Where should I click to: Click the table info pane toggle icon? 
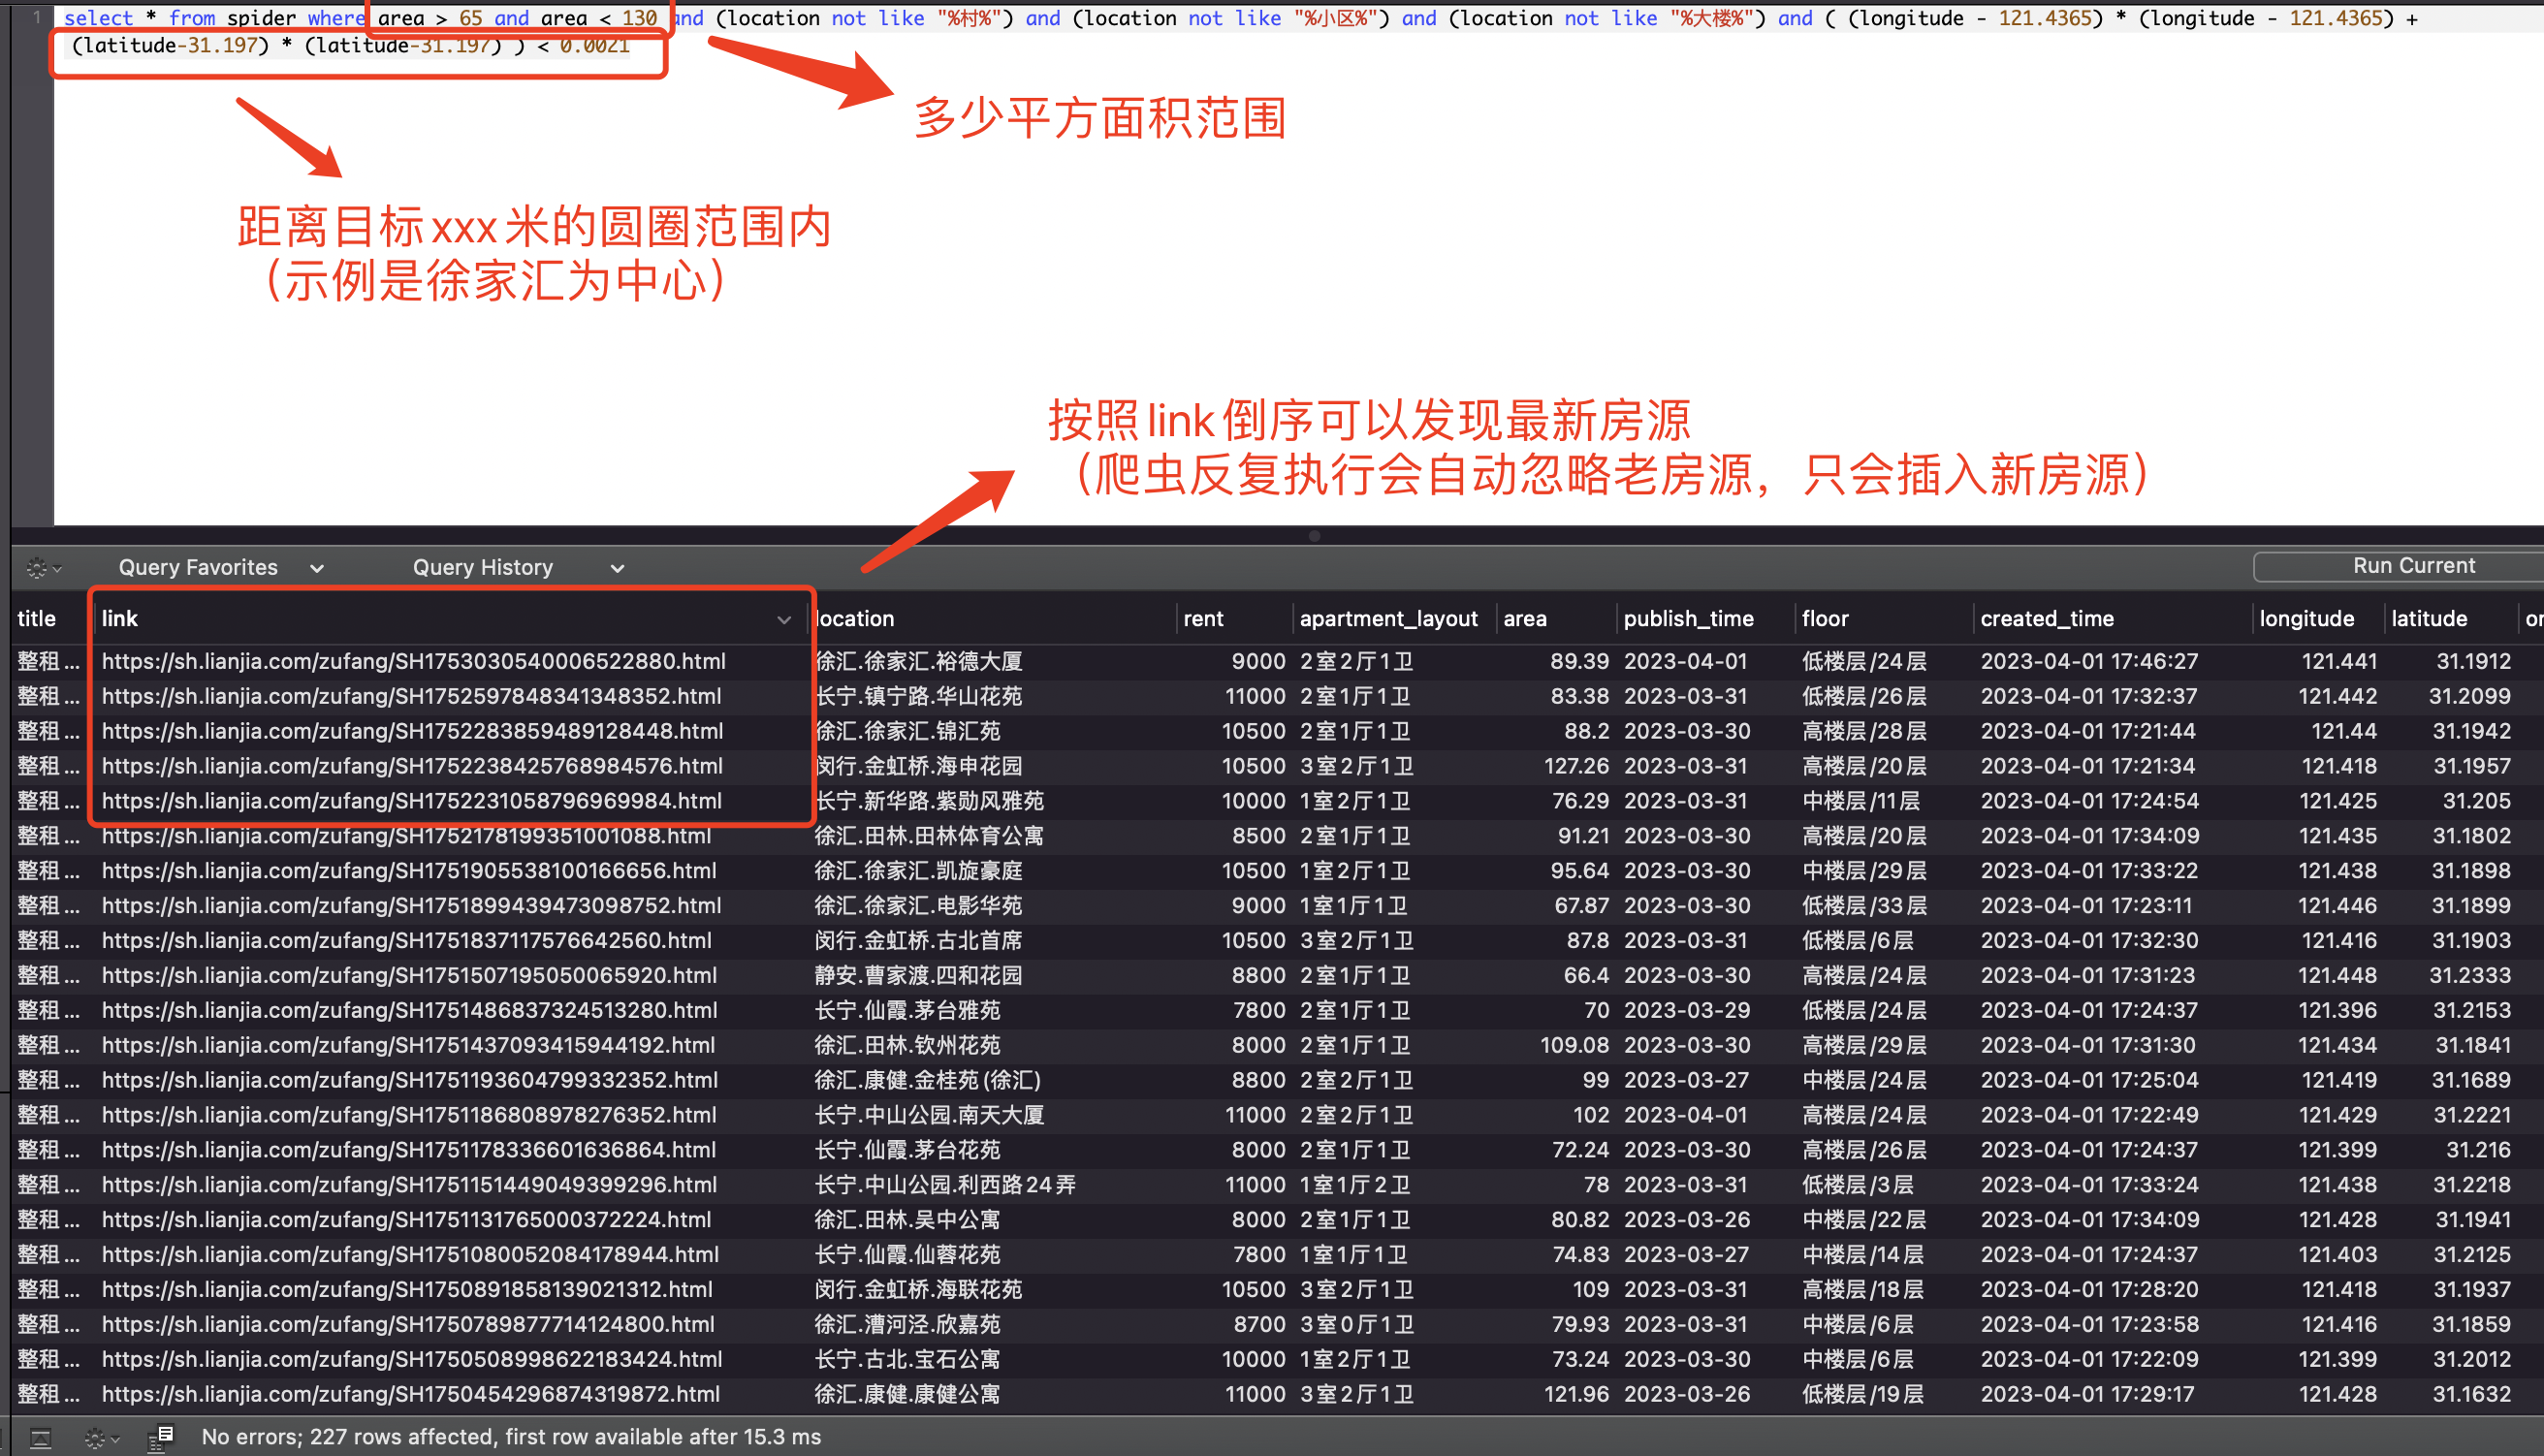tap(39, 1438)
